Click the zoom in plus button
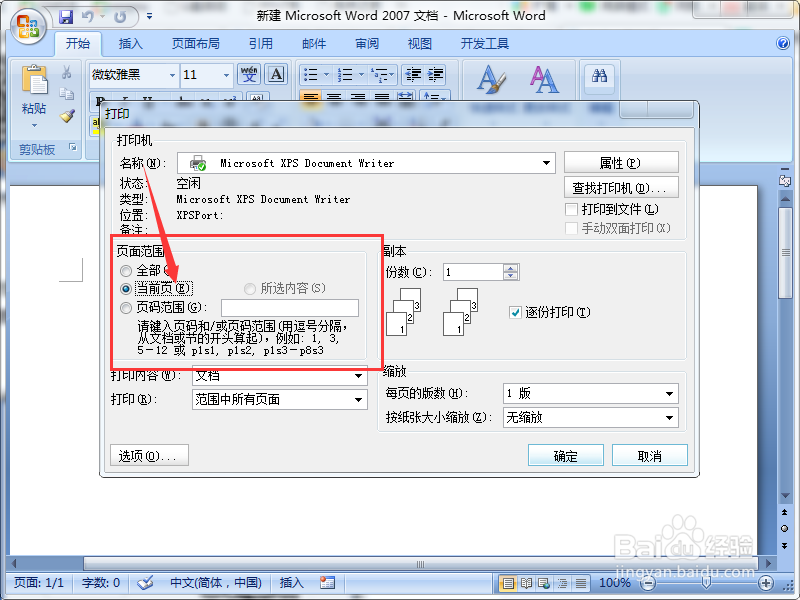800x600 pixels. point(766,583)
